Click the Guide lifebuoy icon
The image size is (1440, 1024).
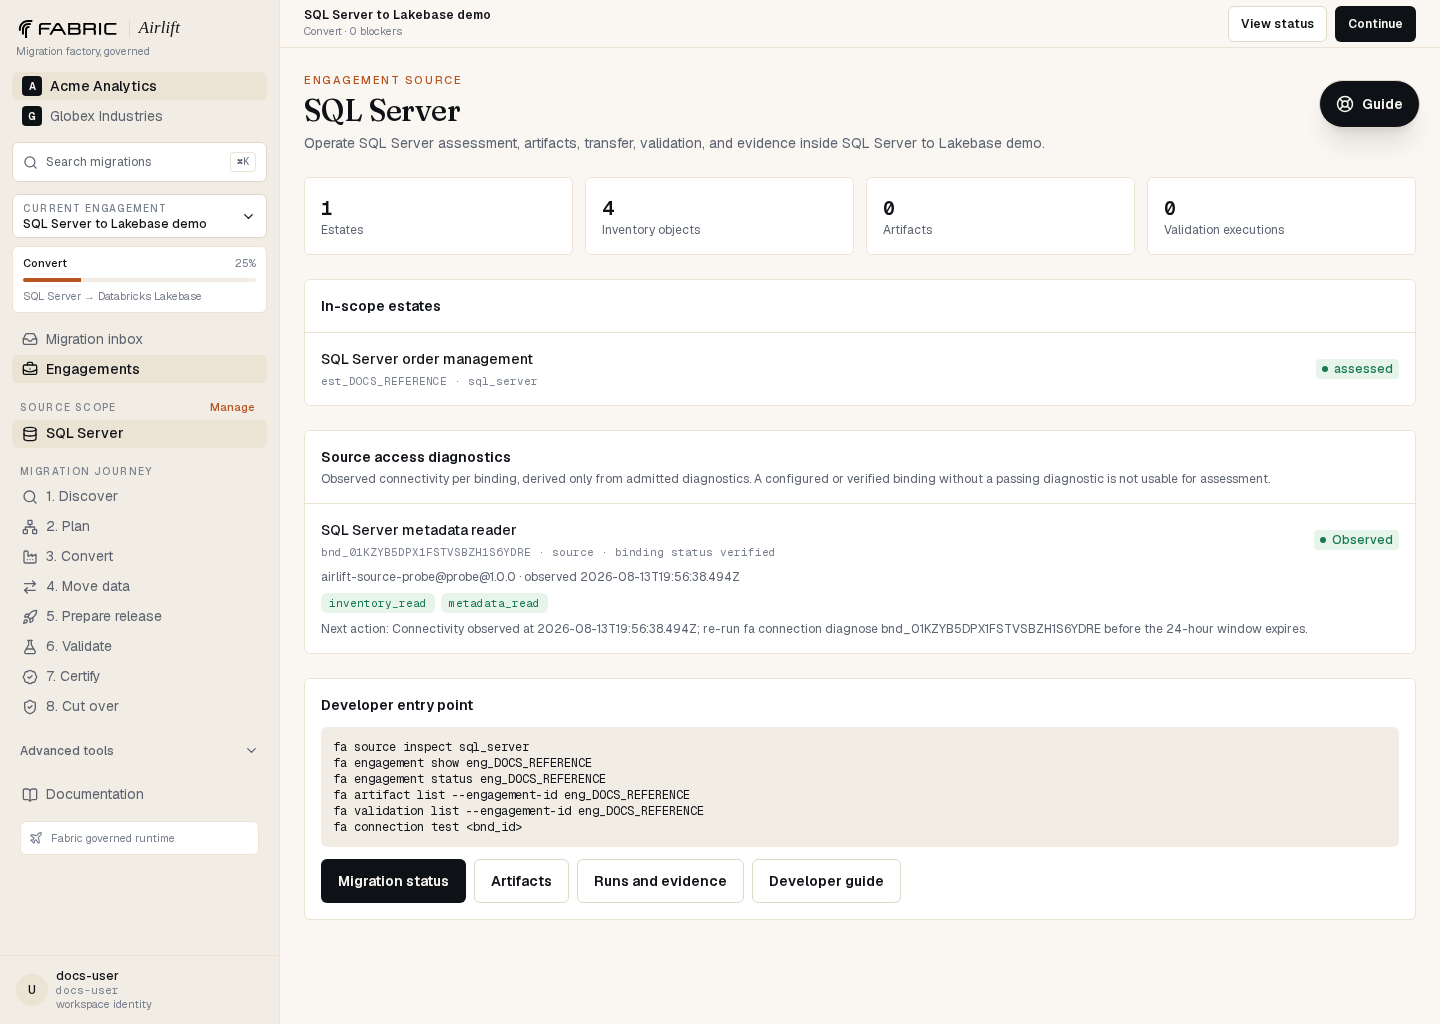(1345, 104)
